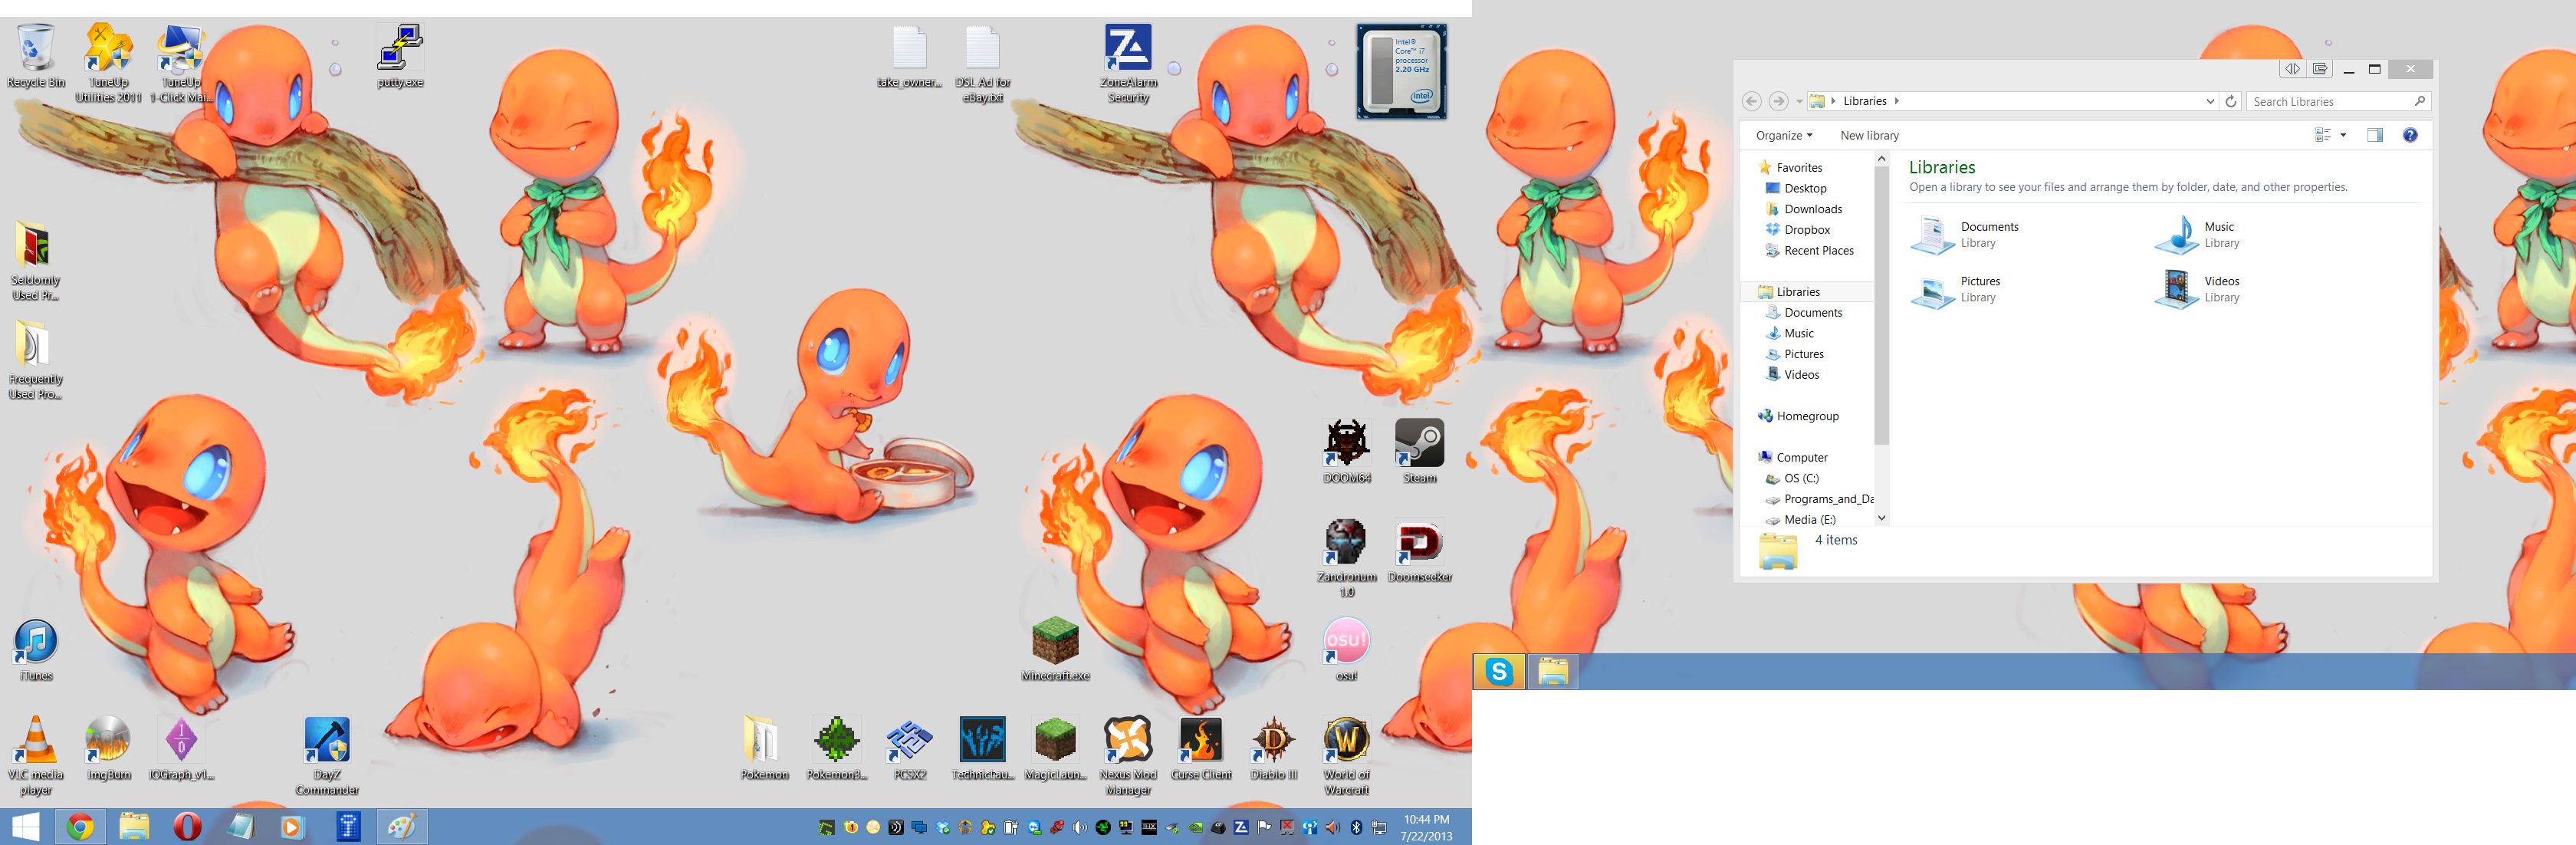Click the navigation pane scrollbar down arrow
Viewport: 2576px width, 845px height.
click(x=1881, y=518)
